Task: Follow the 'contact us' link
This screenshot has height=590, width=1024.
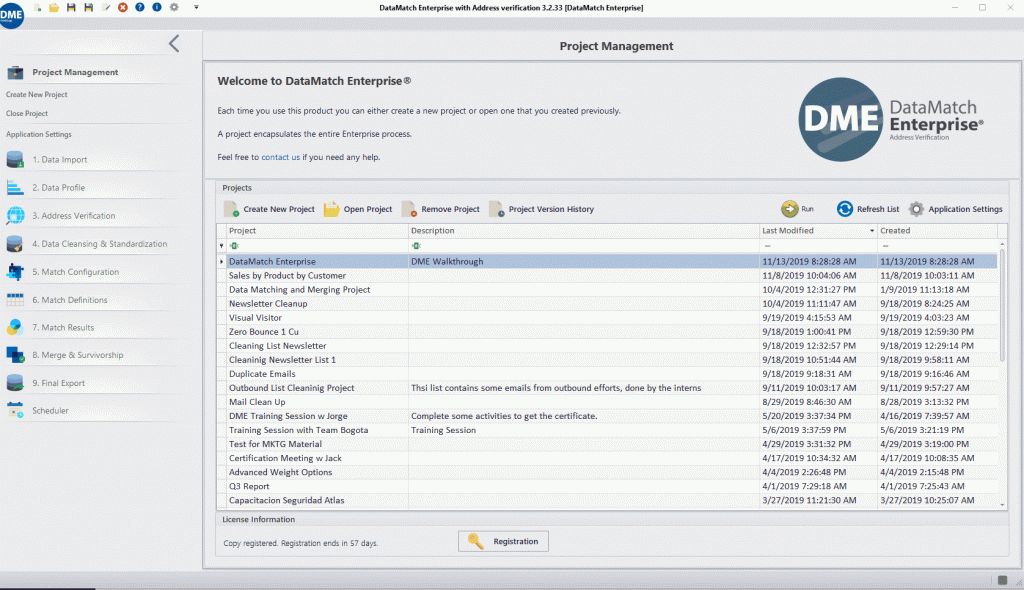Action: pyautogui.click(x=280, y=157)
